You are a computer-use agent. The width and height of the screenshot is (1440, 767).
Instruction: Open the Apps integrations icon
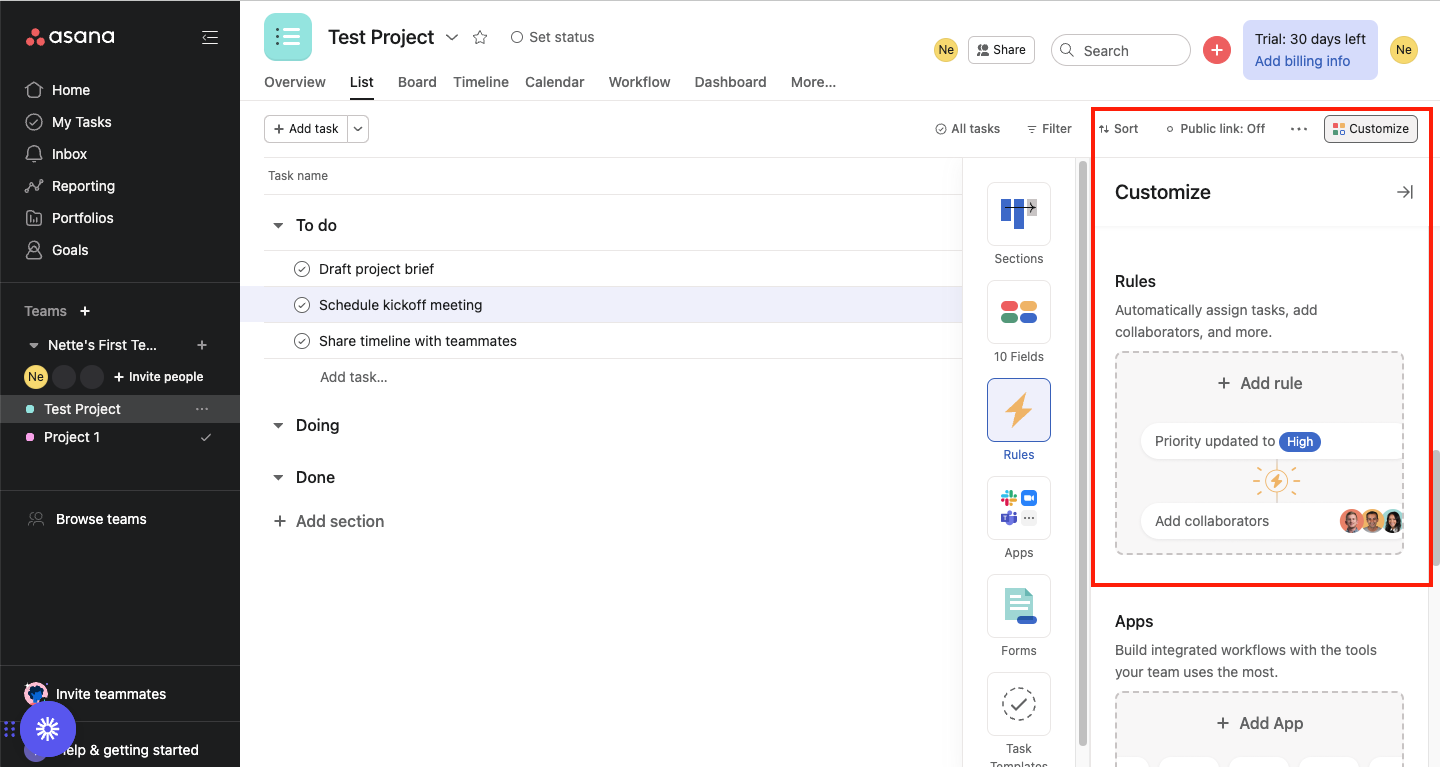click(1018, 508)
